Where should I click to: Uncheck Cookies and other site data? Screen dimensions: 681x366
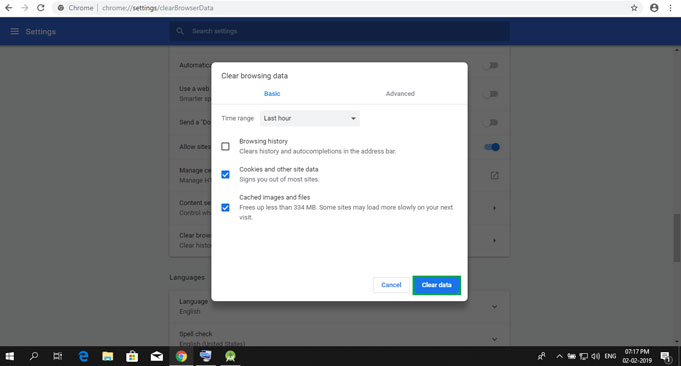pos(225,175)
